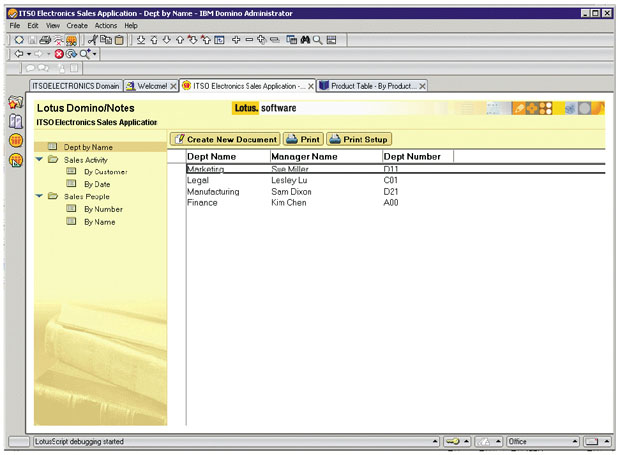Open the Edit menu
Viewport: 620px width, 455px height.
tap(33, 26)
